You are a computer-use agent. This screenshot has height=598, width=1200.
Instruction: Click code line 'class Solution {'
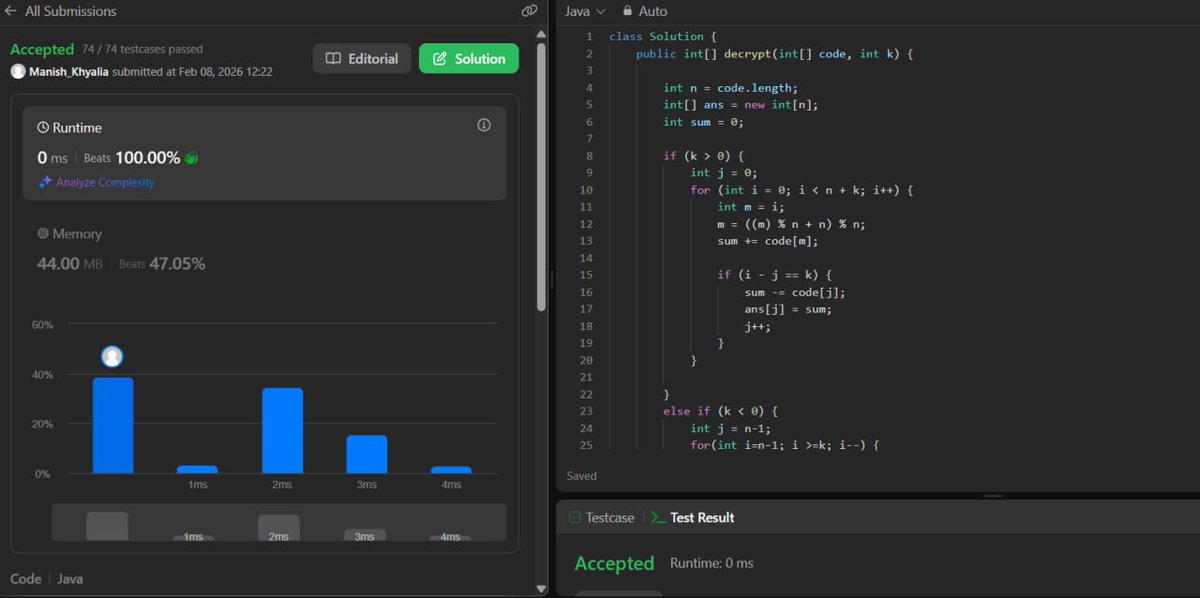point(663,36)
